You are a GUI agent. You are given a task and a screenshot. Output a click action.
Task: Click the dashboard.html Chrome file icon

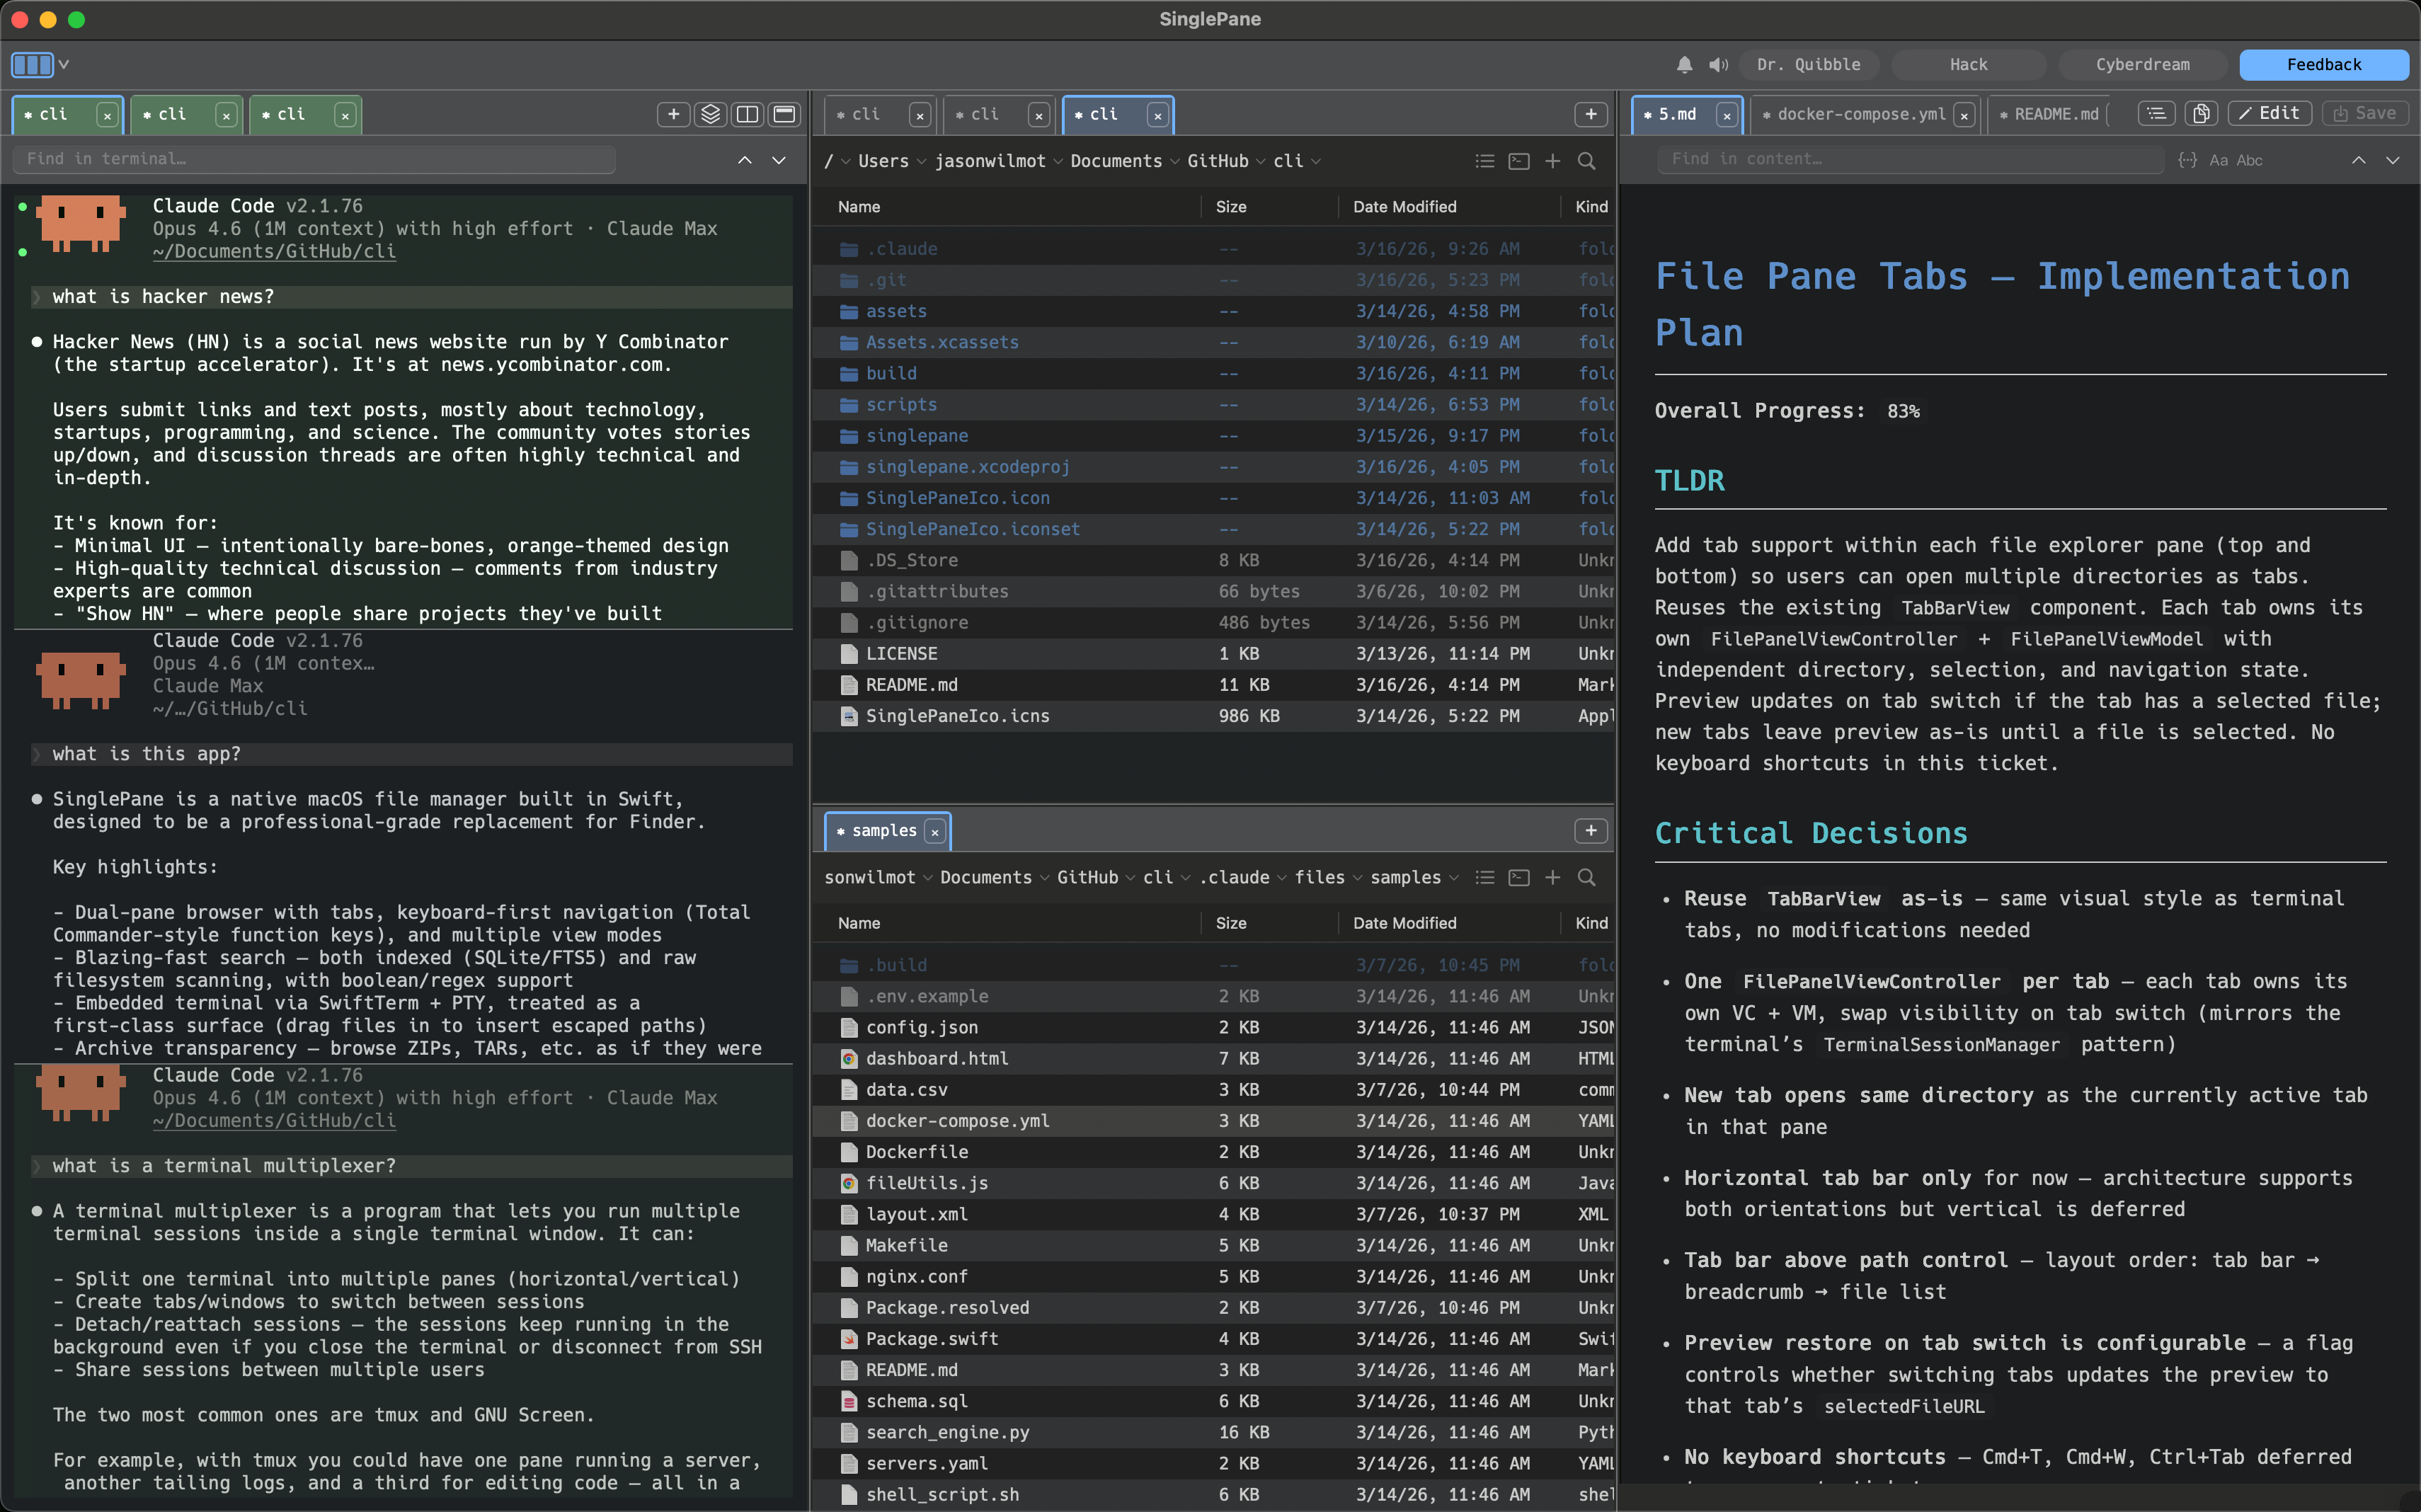pyautogui.click(x=849, y=1058)
